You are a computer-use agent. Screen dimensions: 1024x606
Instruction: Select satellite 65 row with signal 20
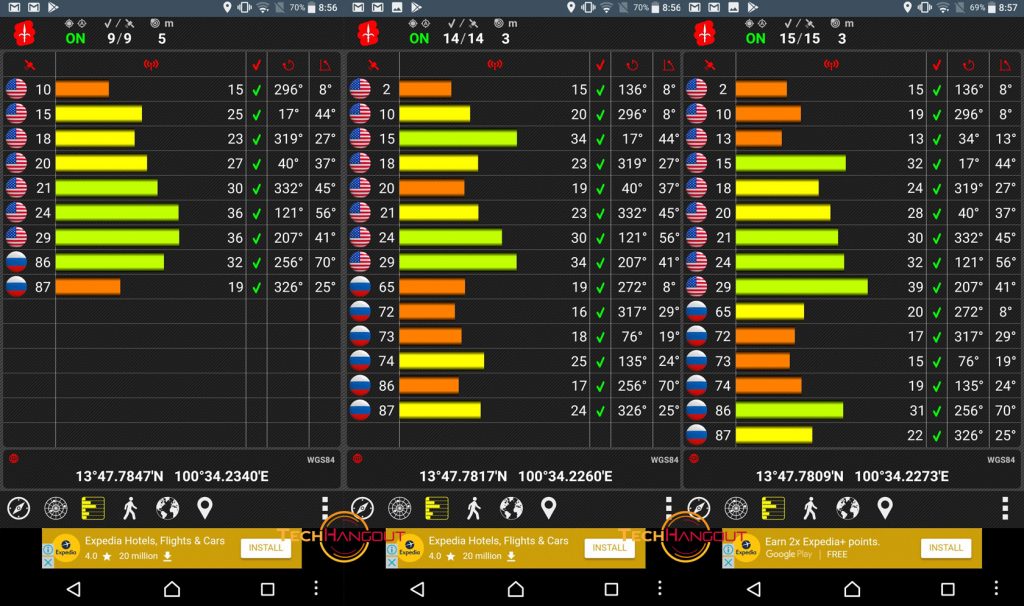coord(852,311)
